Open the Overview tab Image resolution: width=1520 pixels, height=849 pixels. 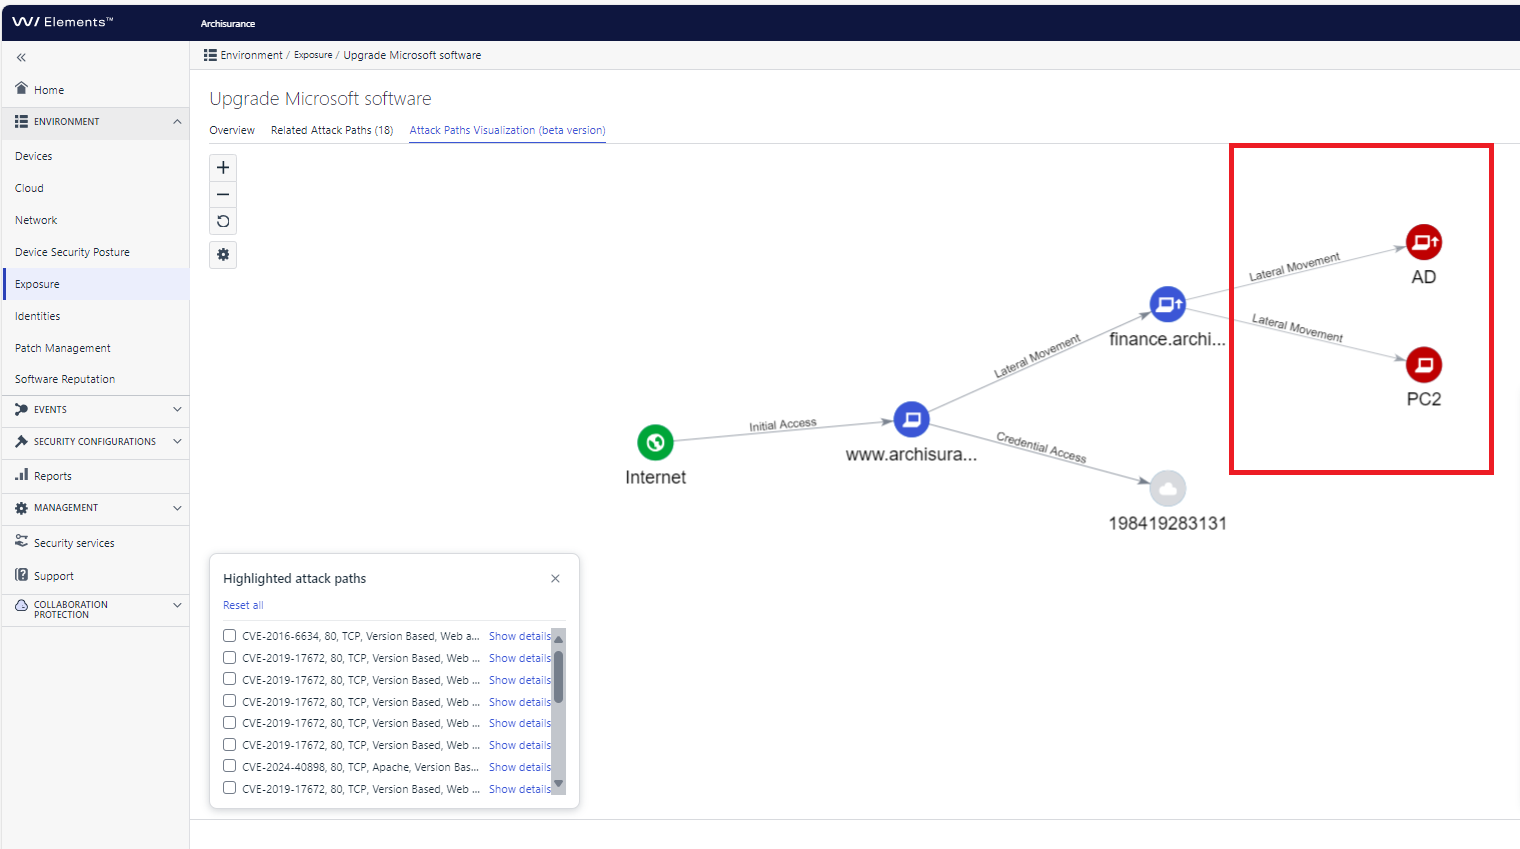click(x=232, y=130)
